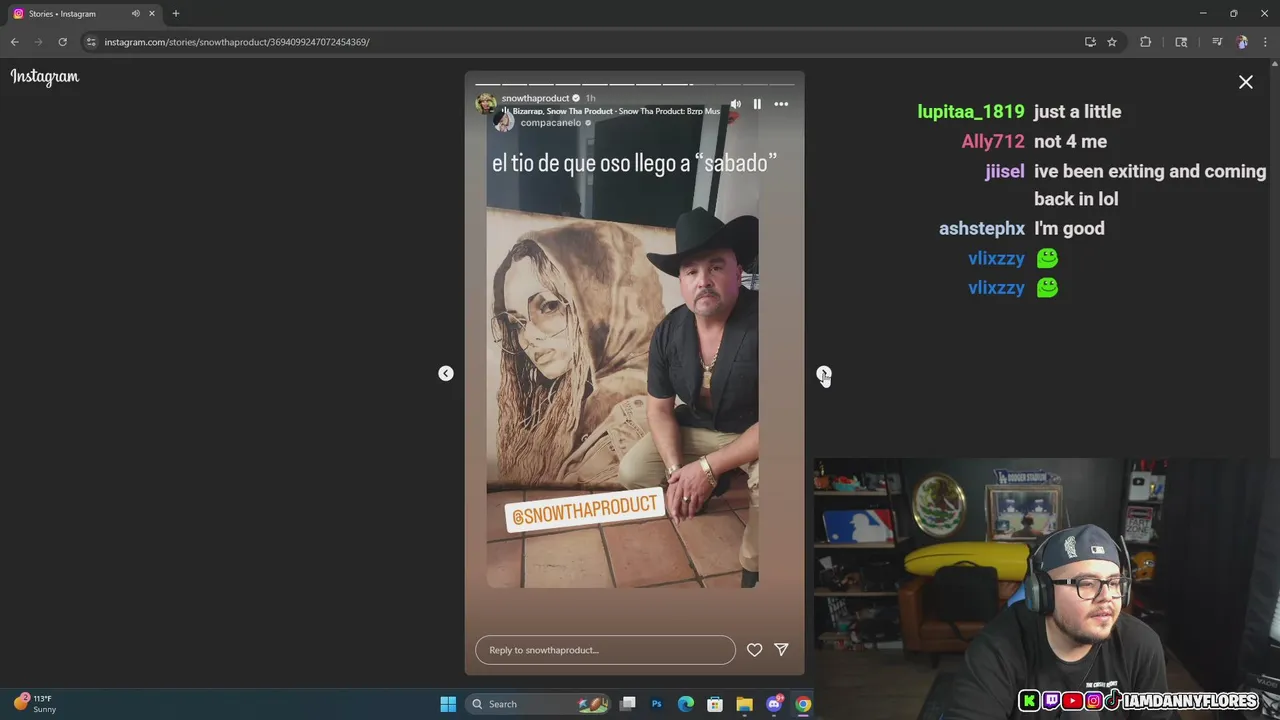Click the taskbar Search box
The height and width of the screenshot is (720, 1280).
click(x=539, y=704)
